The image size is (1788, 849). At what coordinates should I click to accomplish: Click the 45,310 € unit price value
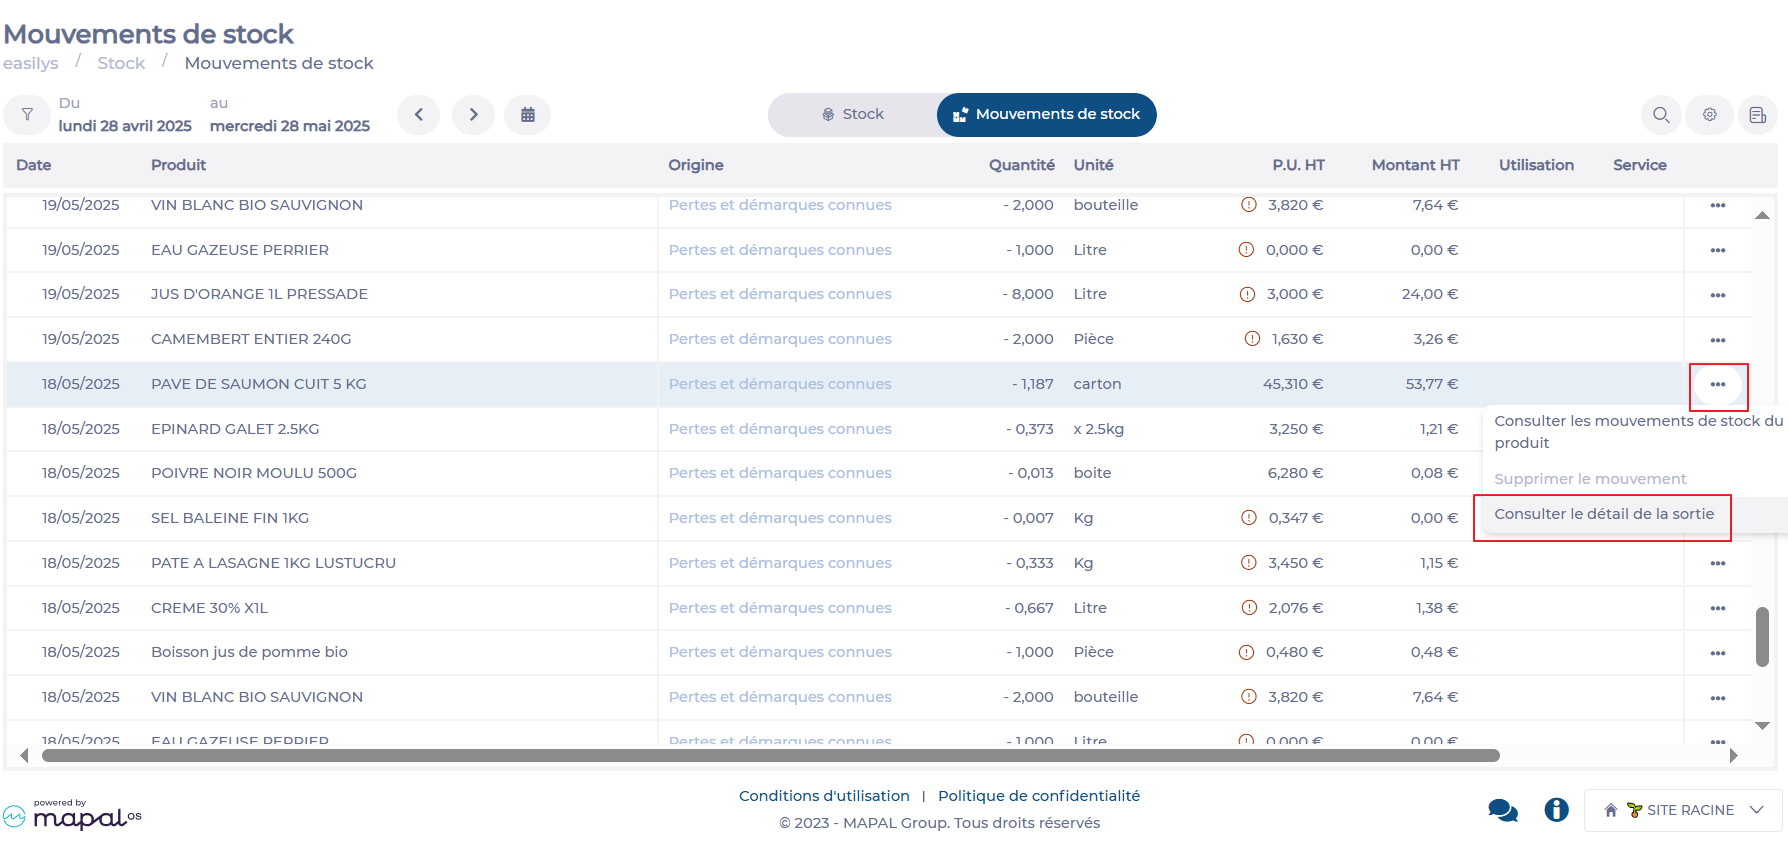click(1293, 384)
